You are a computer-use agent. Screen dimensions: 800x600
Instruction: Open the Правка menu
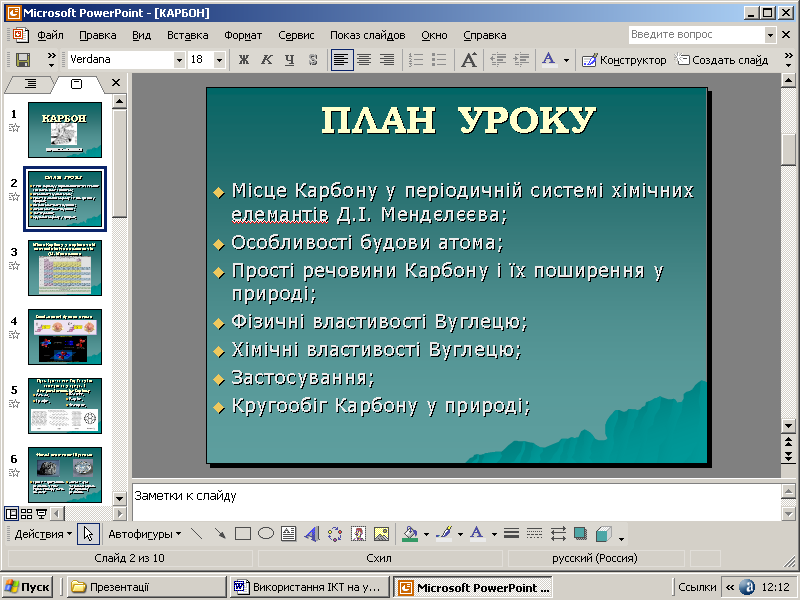coord(98,35)
